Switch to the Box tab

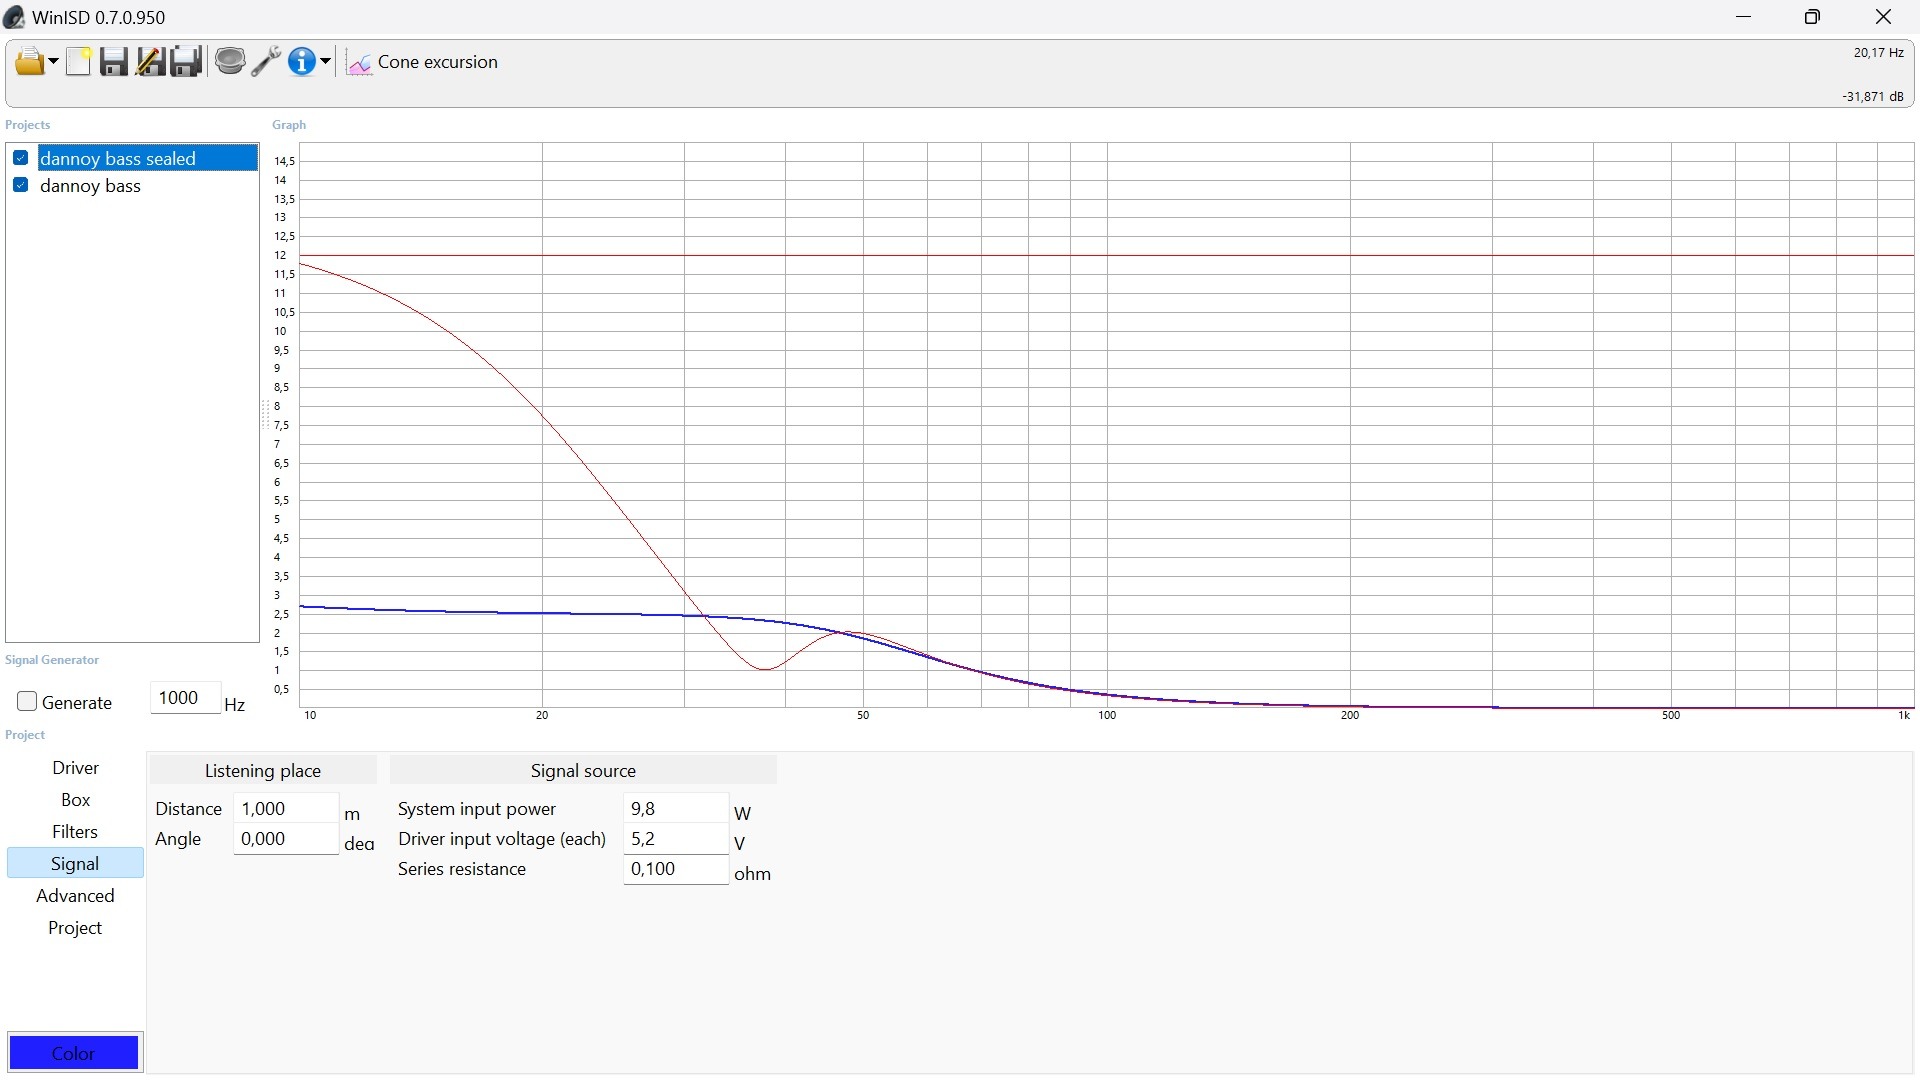tap(75, 800)
